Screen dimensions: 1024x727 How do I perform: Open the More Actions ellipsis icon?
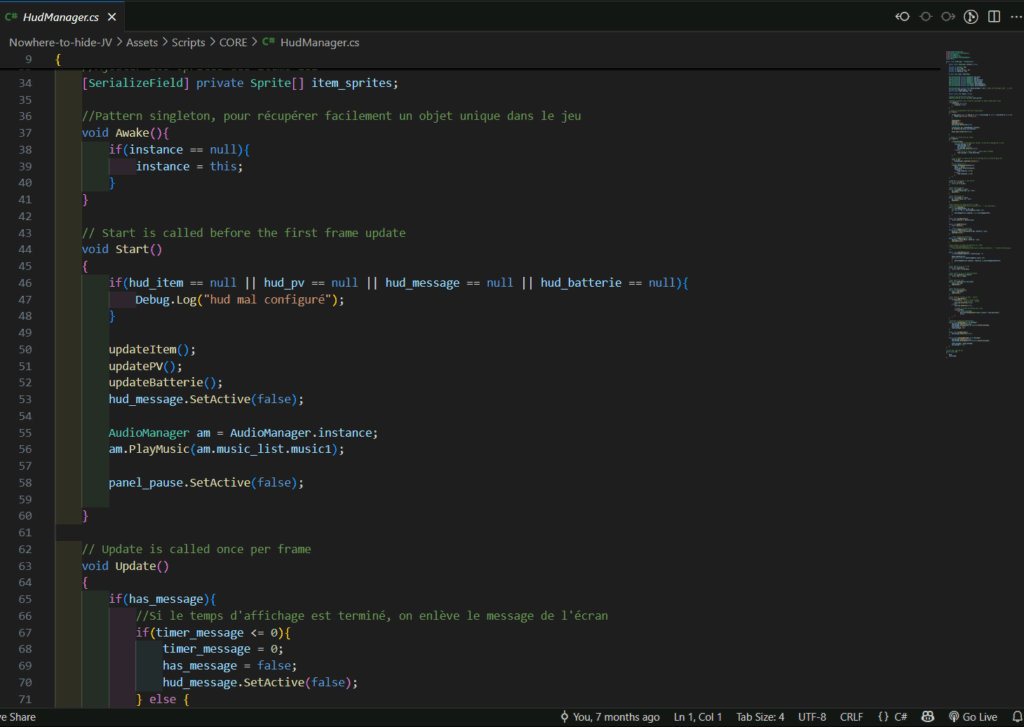(x=1016, y=17)
